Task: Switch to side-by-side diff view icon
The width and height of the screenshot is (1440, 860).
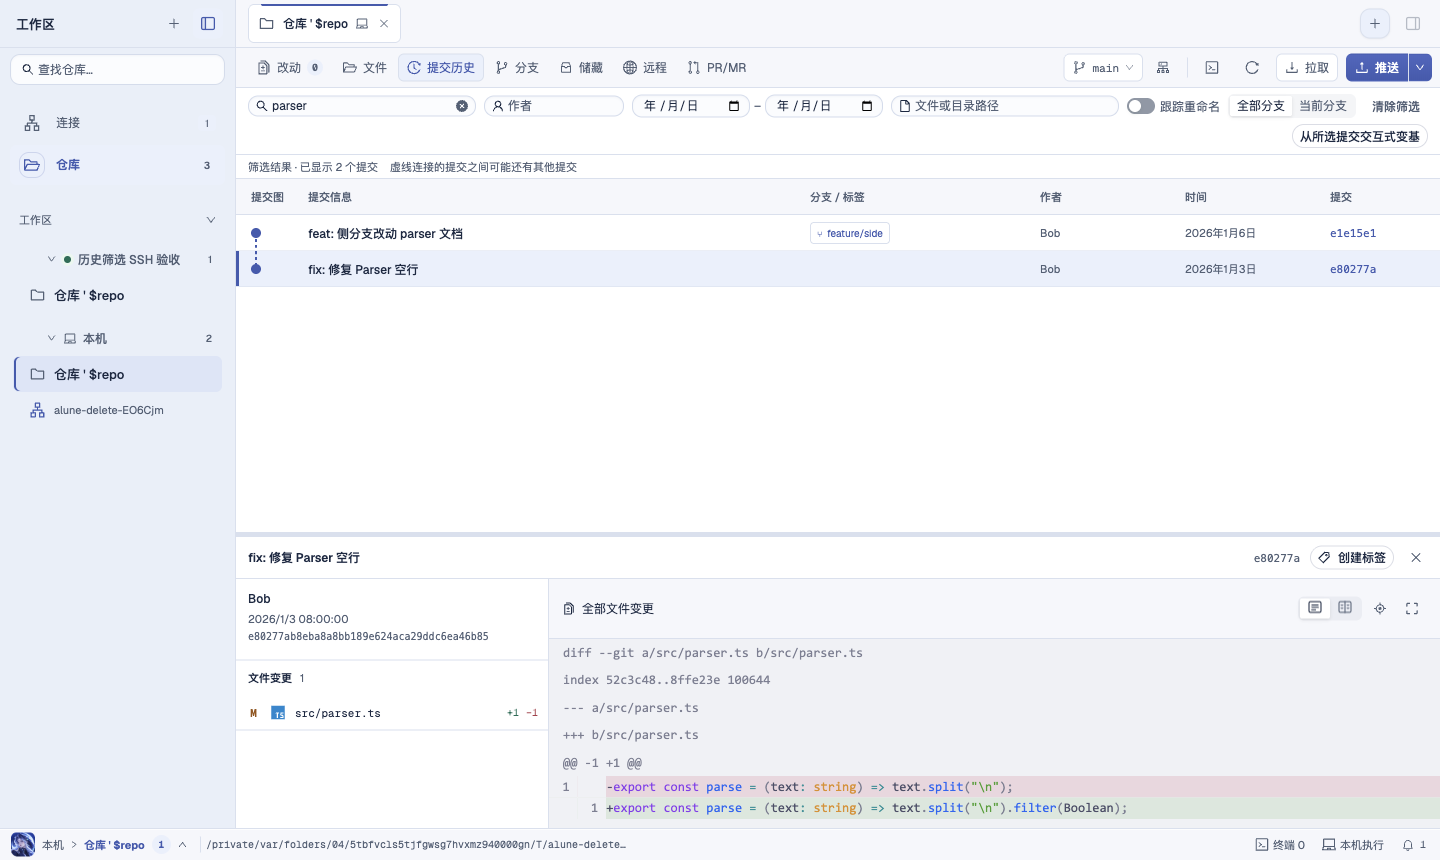Action: click(x=1345, y=608)
